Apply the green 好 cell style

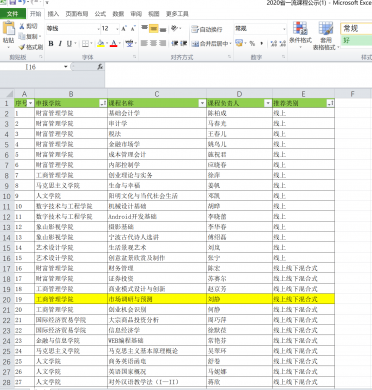click(x=356, y=40)
